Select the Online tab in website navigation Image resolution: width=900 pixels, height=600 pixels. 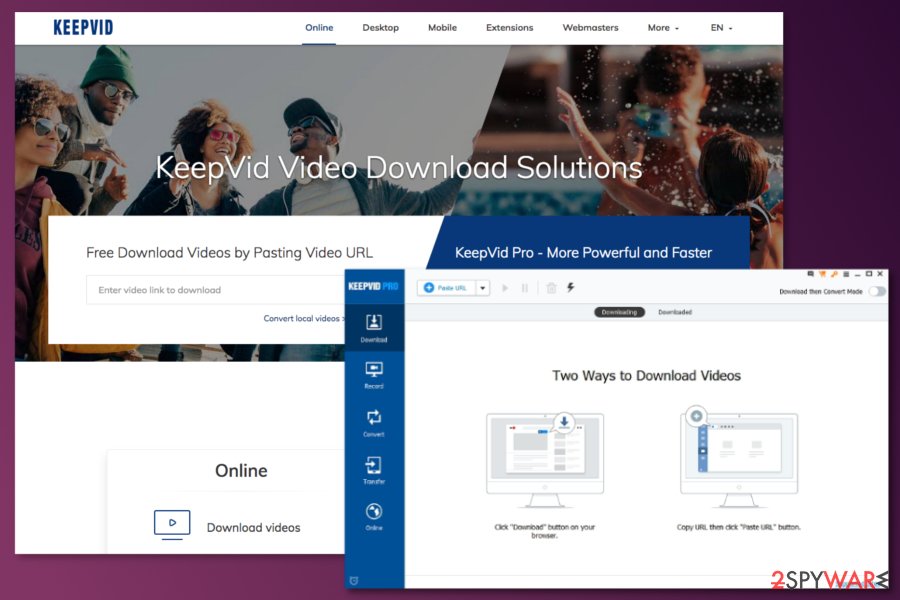[319, 28]
